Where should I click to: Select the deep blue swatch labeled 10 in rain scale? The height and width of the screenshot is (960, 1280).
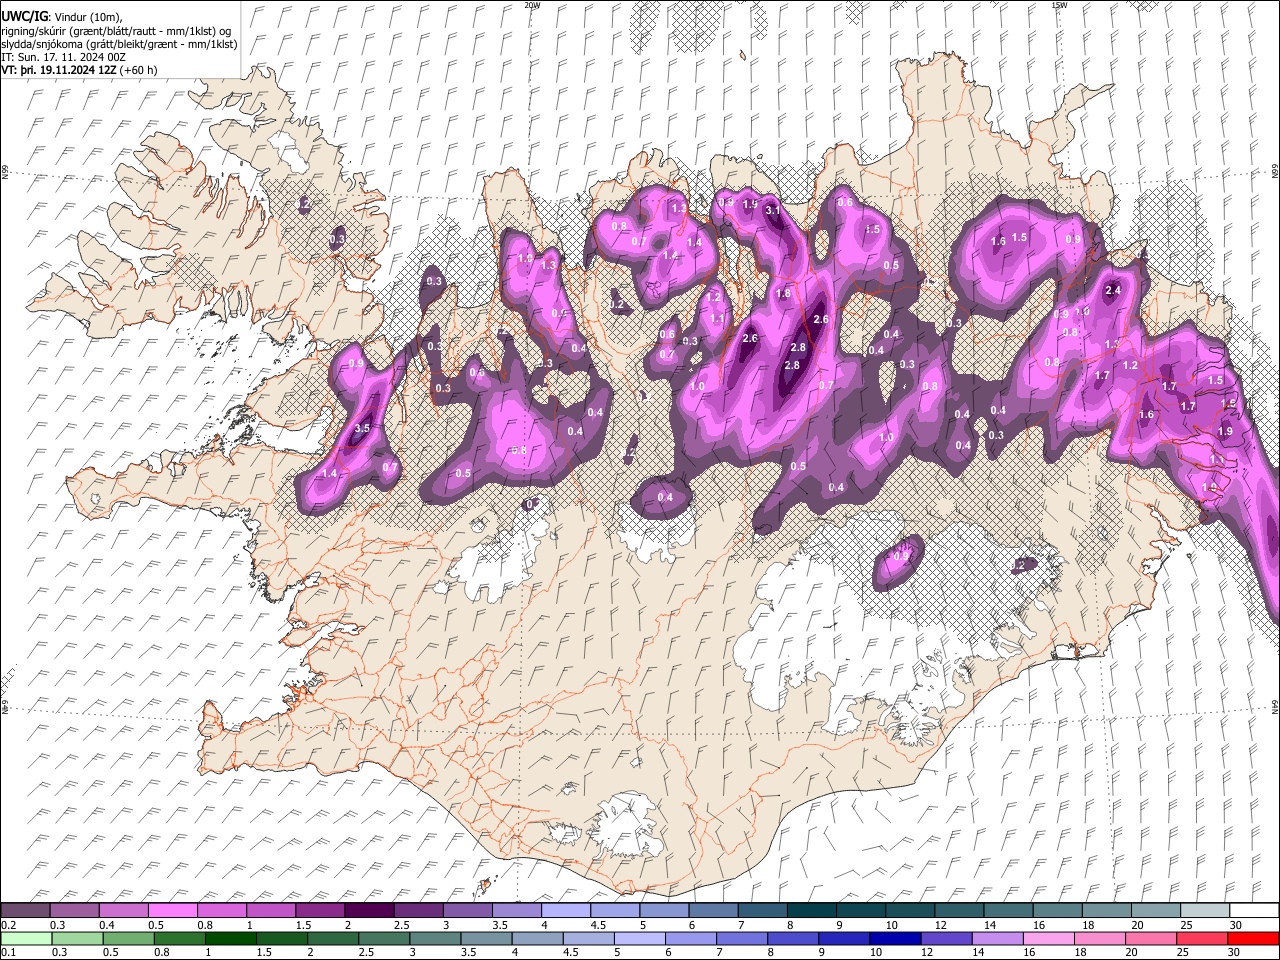pos(895,938)
